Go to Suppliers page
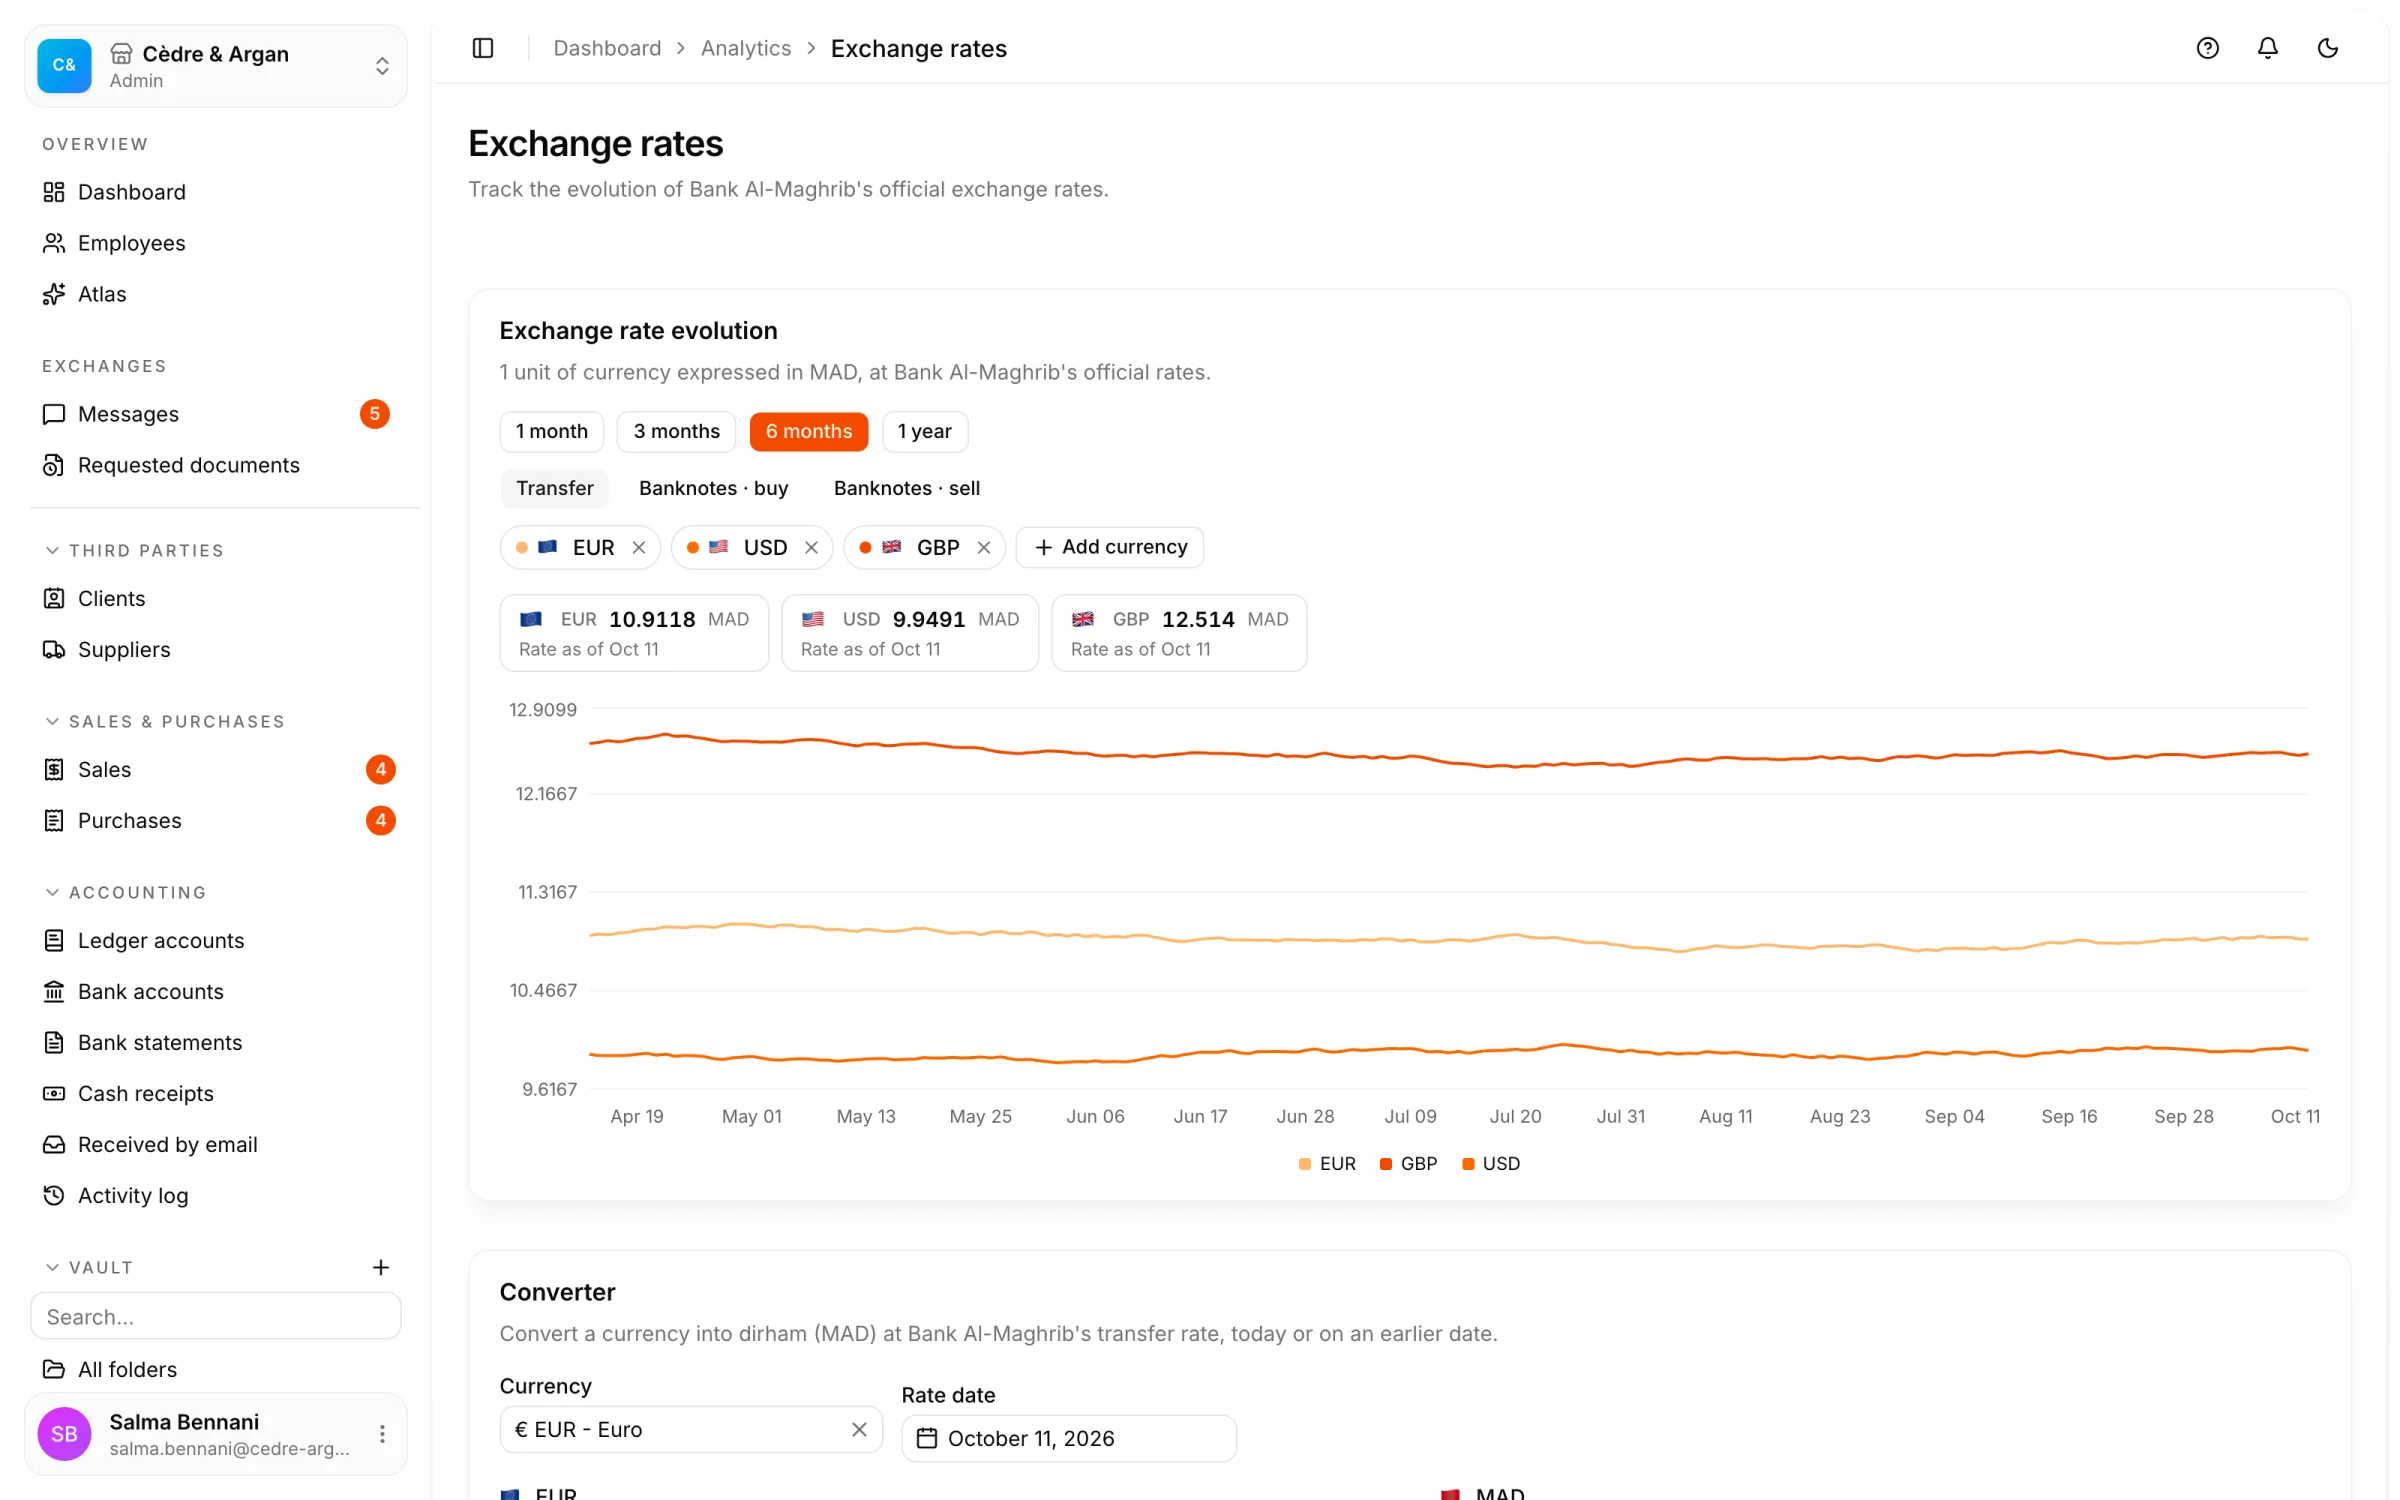Viewport: 2400px width, 1500px height. pyautogui.click(x=217, y=649)
